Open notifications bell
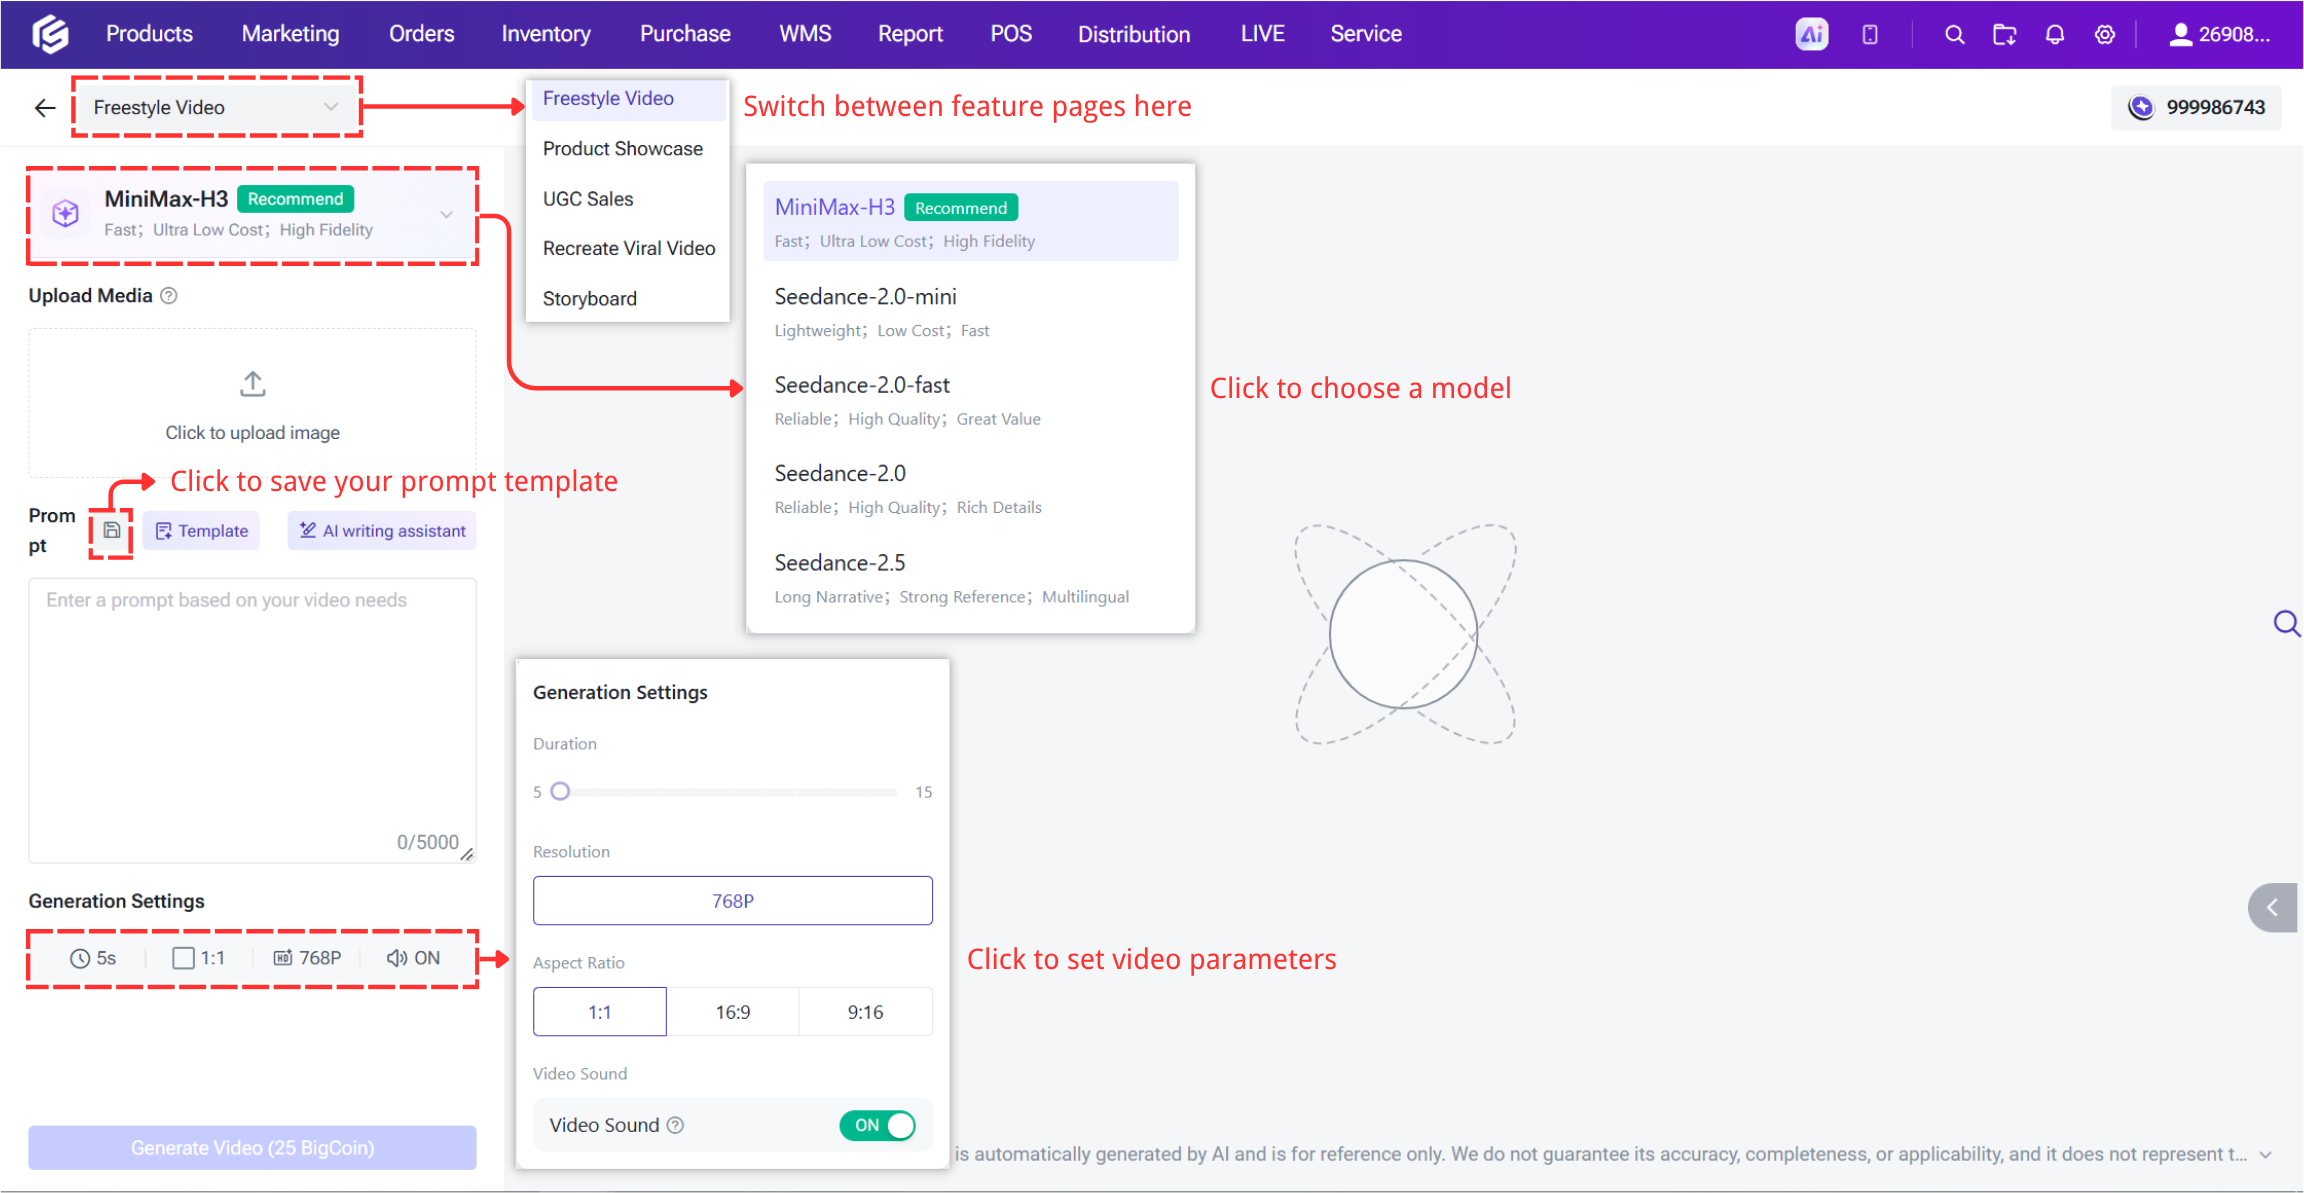This screenshot has height=1193, width=2304. coord(2054,35)
